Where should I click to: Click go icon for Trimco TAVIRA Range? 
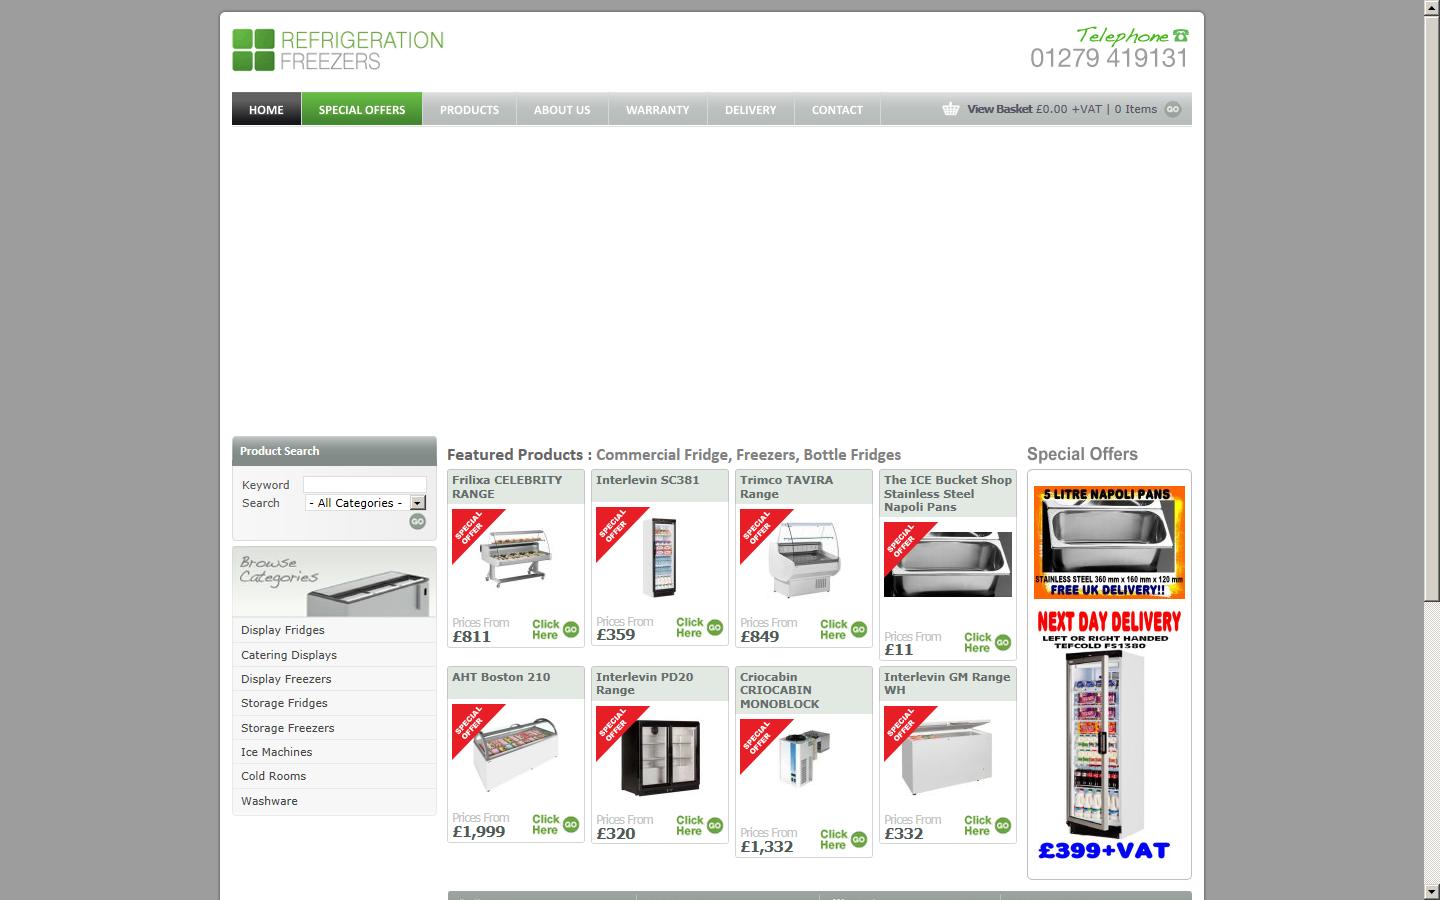[x=859, y=629]
